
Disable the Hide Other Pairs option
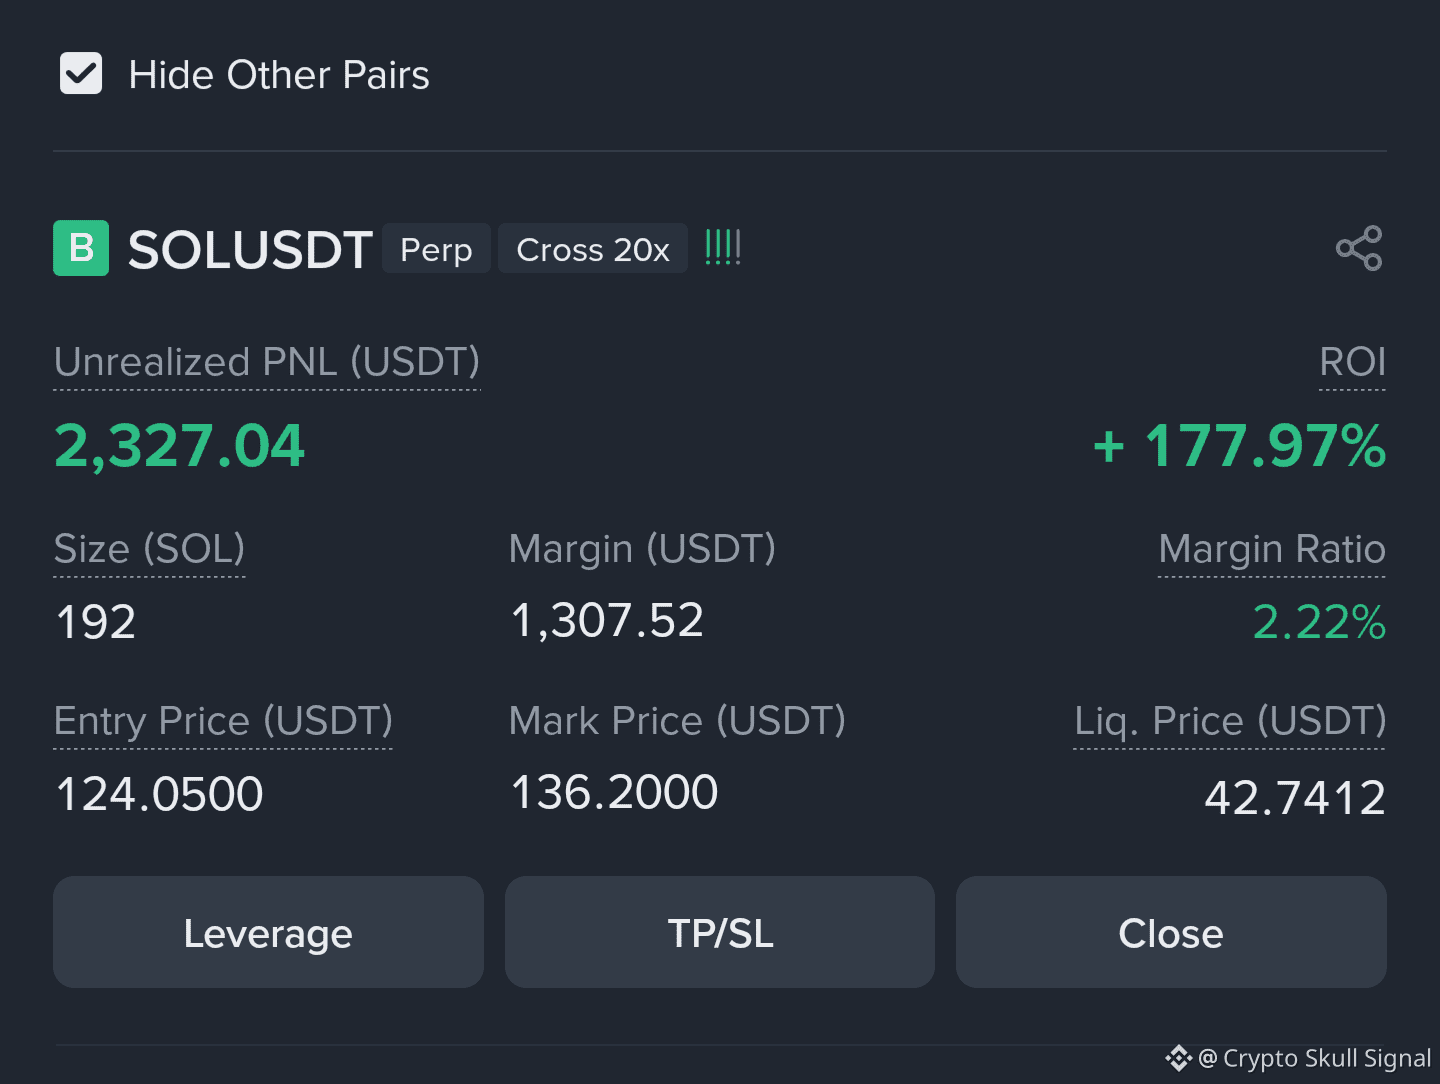(x=81, y=73)
